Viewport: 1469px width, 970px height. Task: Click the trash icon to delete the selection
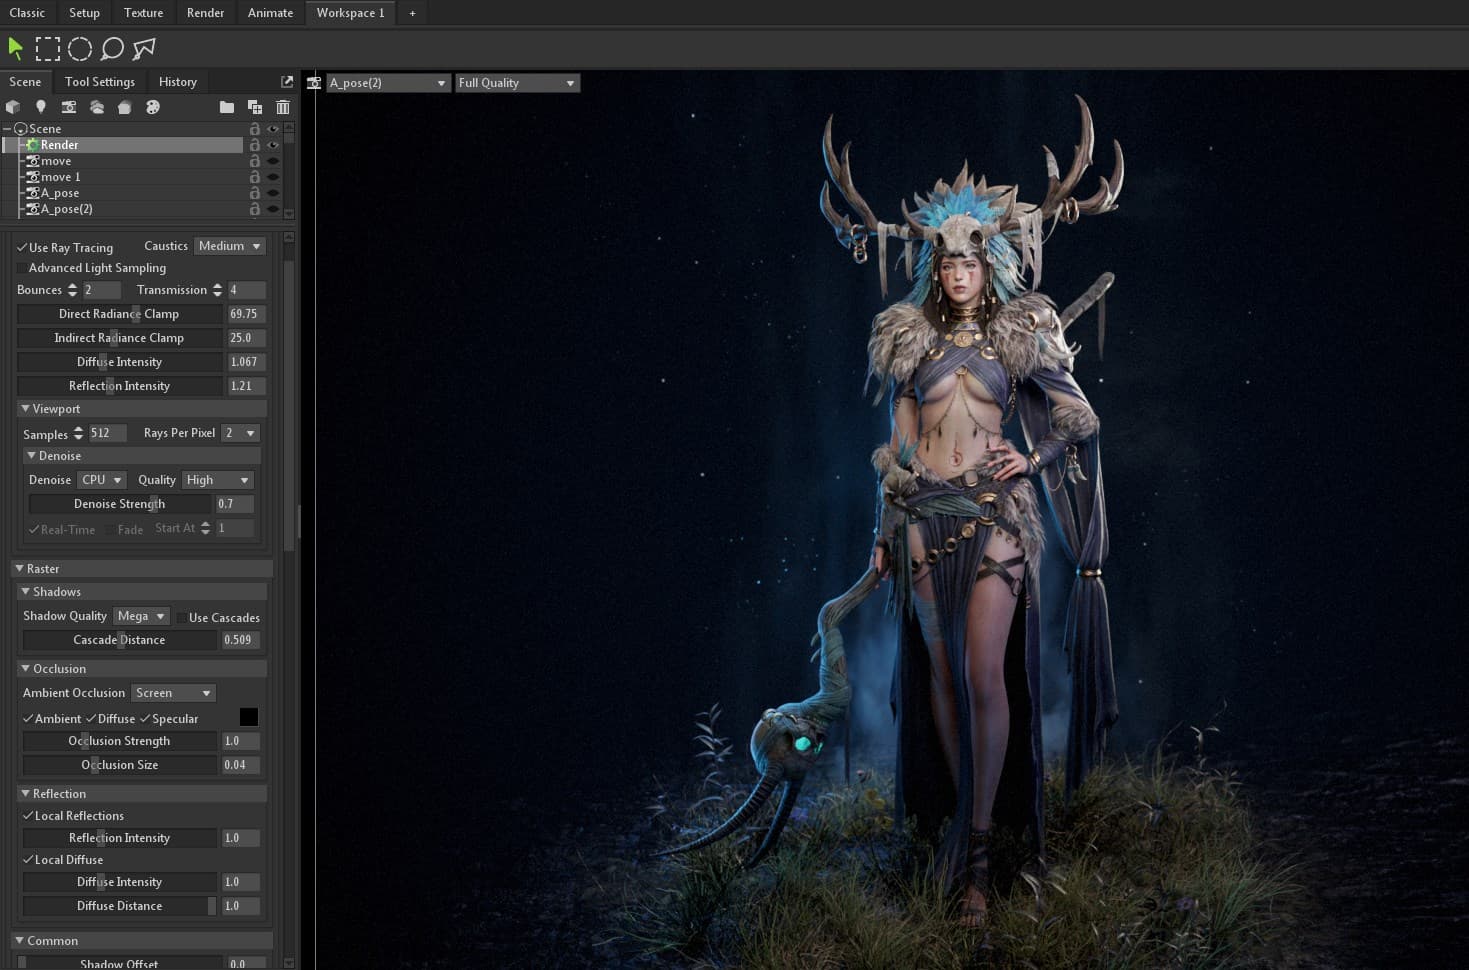(x=283, y=107)
